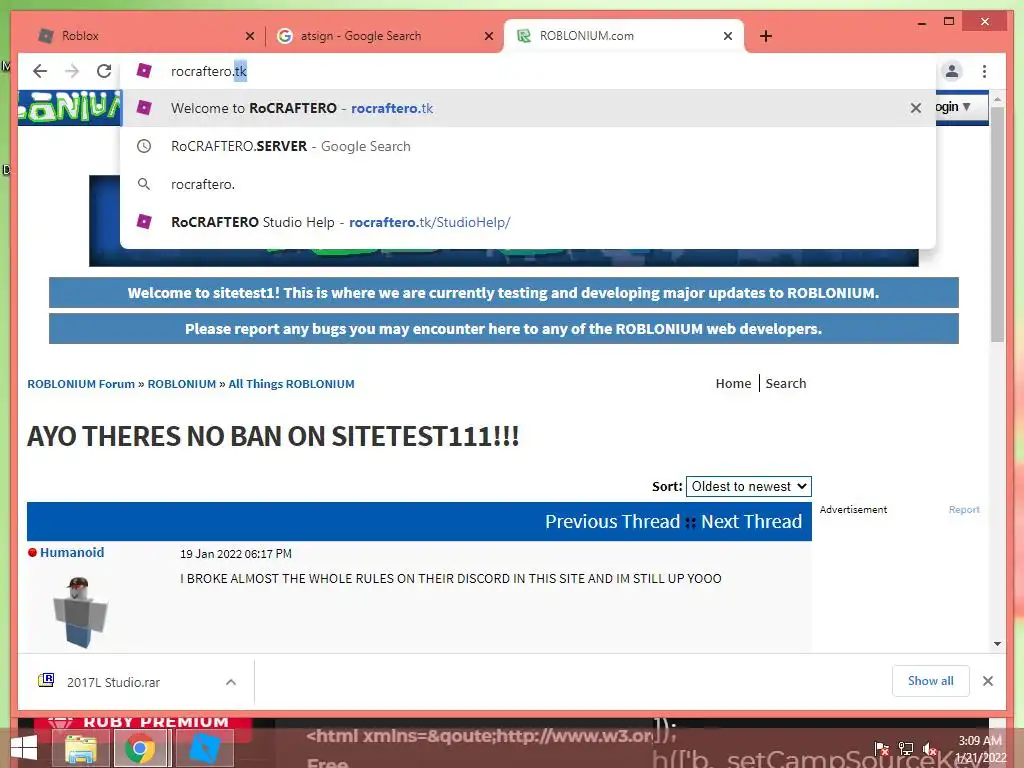The image size is (1024, 768).
Task: Expand the 2017L Studio.rar download options chevron
Action: point(231,682)
